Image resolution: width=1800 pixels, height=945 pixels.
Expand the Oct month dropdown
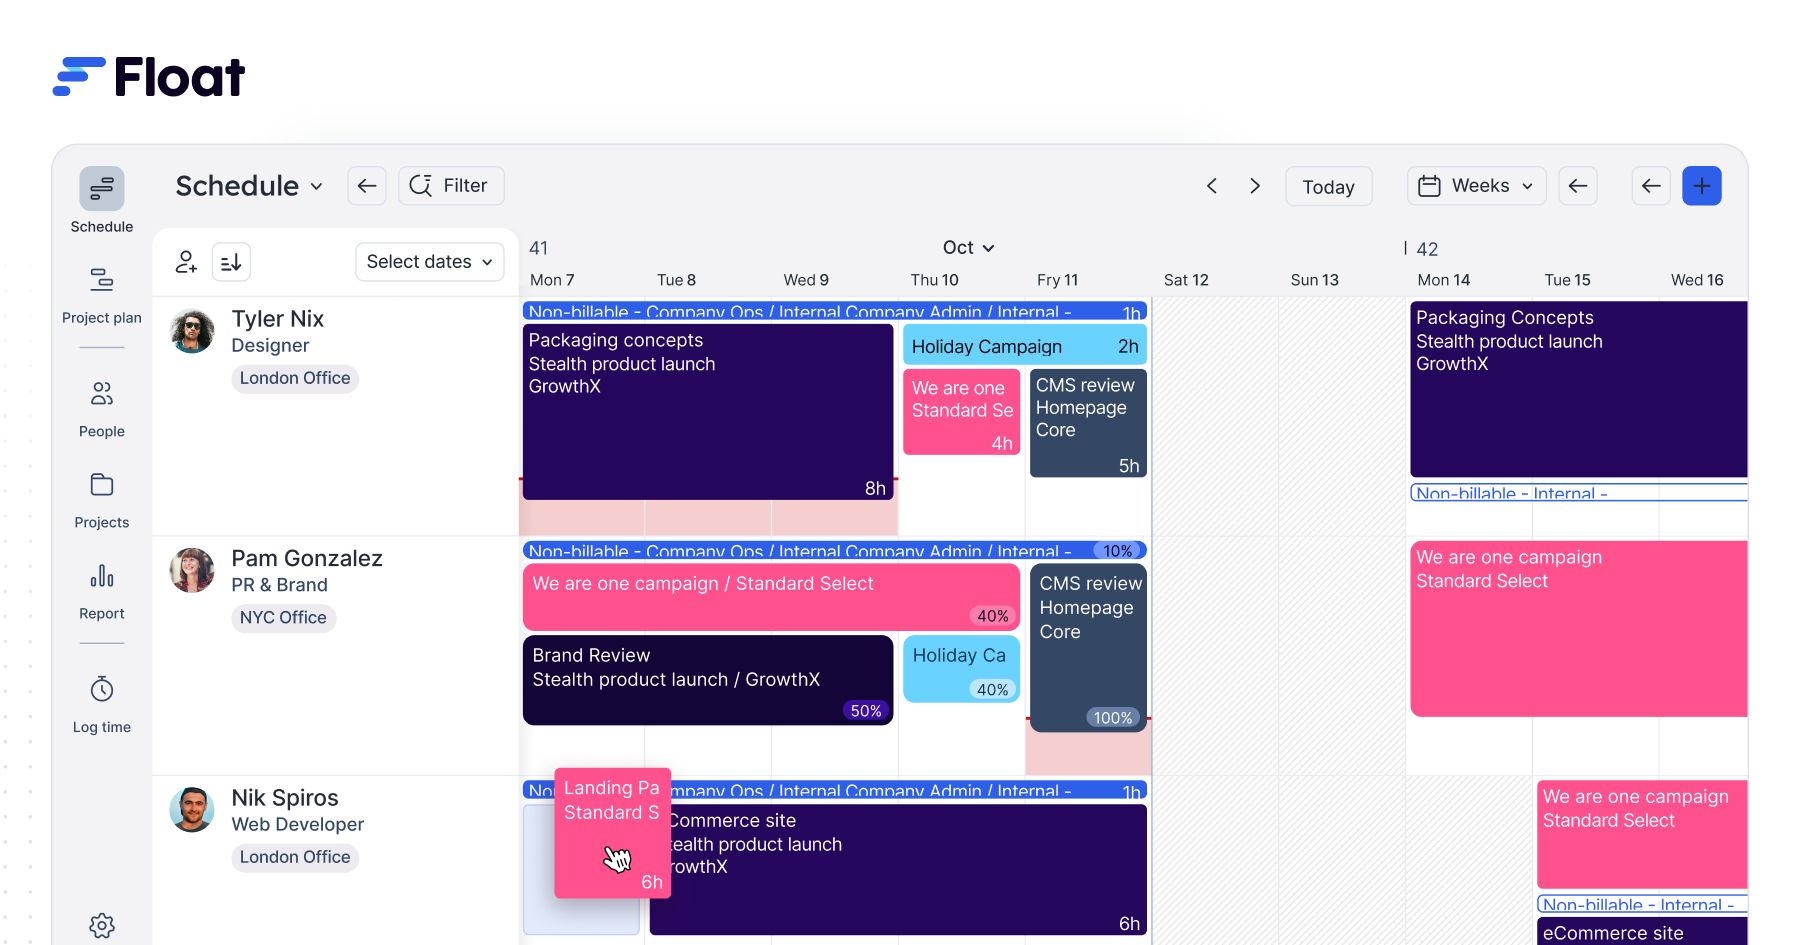pyautogui.click(x=968, y=248)
